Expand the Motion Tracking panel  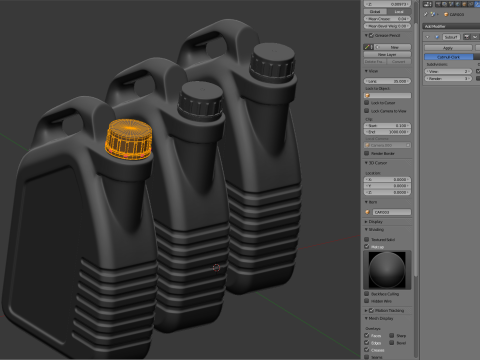tap(366, 310)
